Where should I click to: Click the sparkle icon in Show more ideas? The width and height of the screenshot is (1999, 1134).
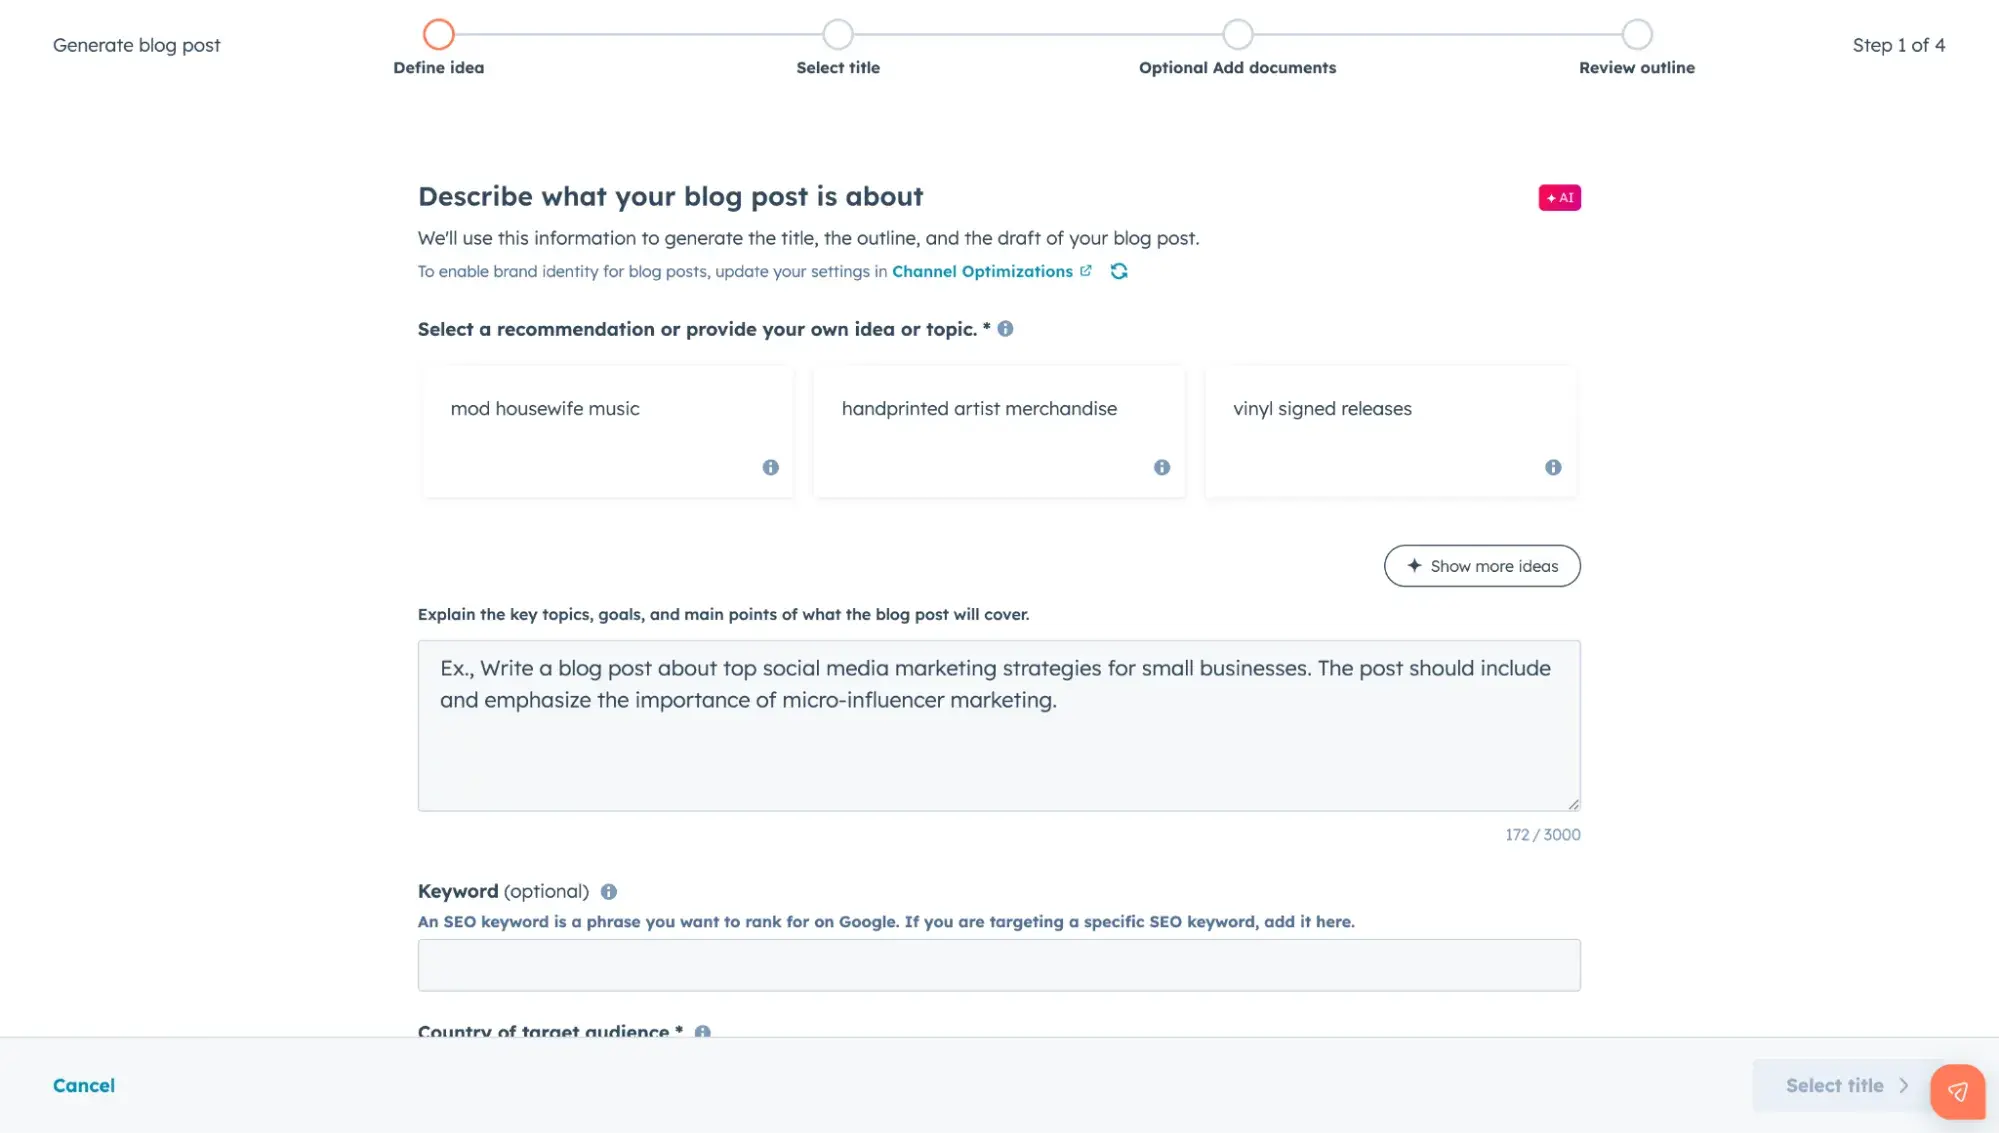[x=1414, y=565]
